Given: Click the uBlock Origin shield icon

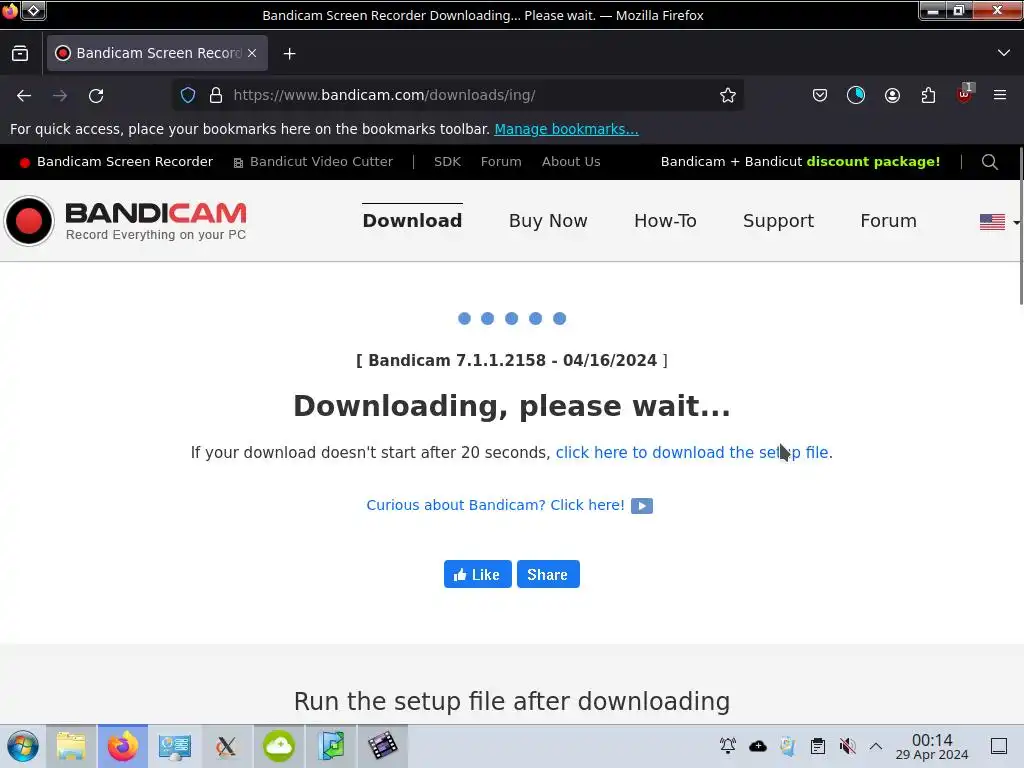Looking at the screenshot, I should [x=964, y=95].
